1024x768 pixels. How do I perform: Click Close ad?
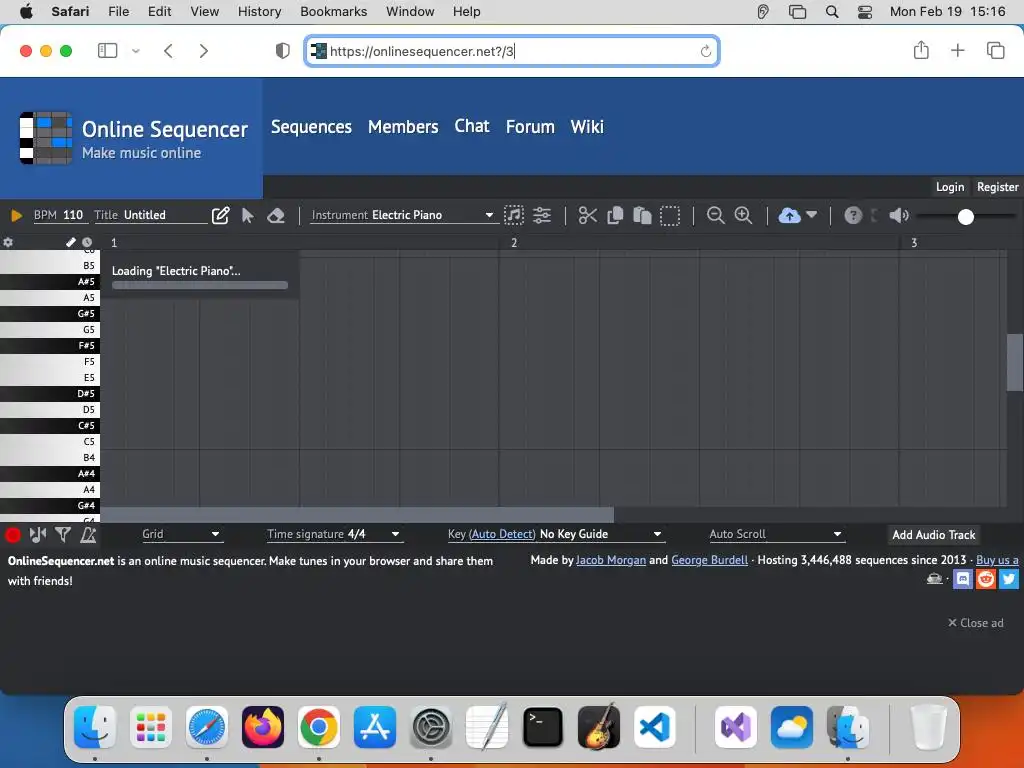point(976,623)
